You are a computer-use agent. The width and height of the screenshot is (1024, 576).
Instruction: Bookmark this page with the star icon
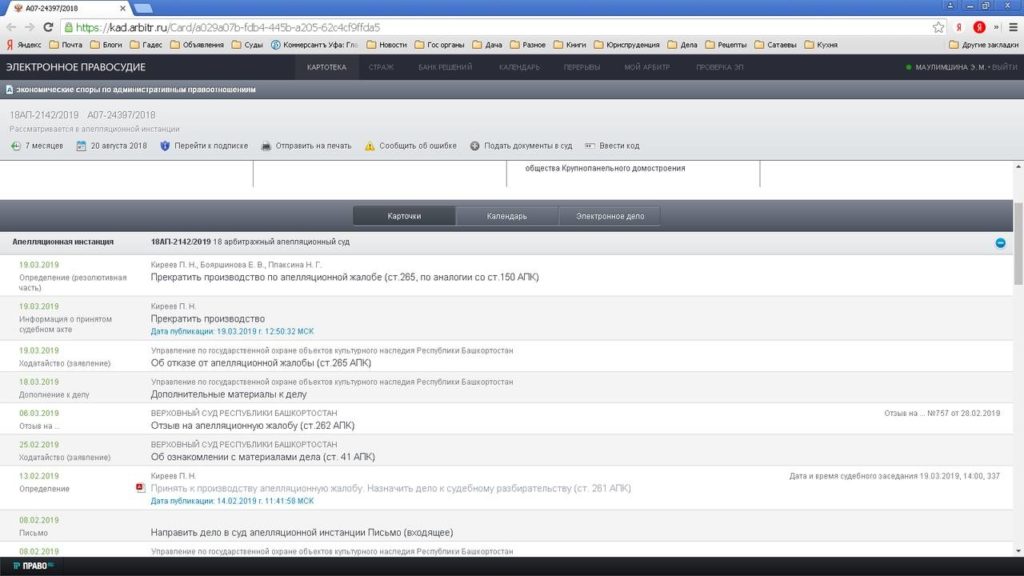pos(938,27)
